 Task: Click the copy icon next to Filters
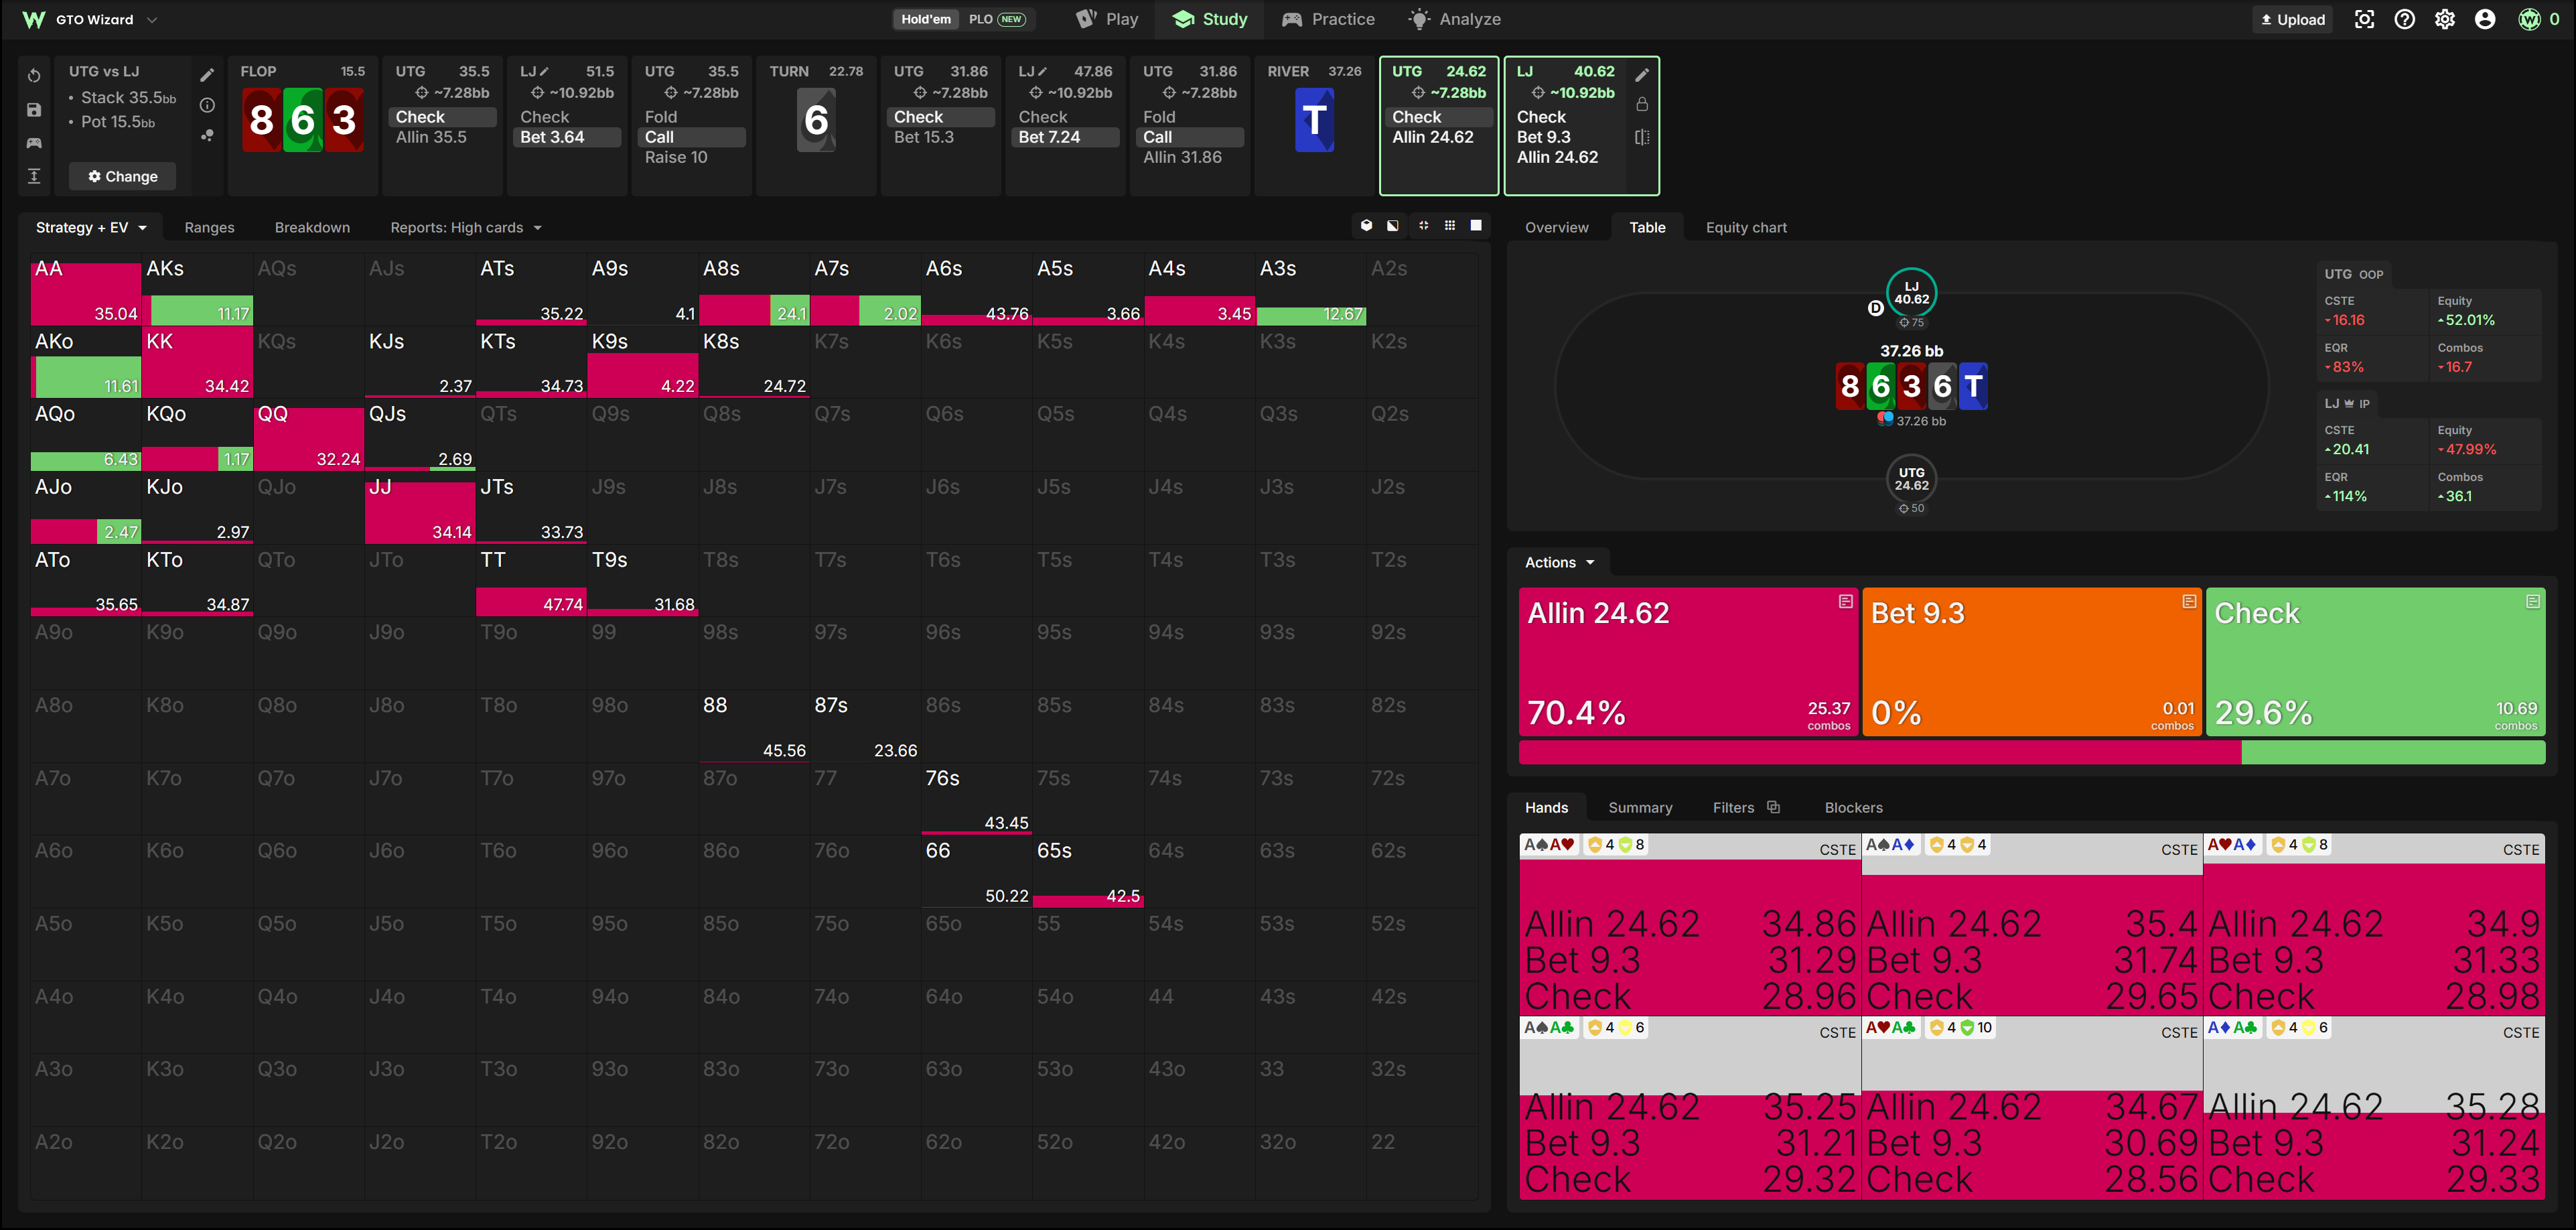(x=1774, y=807)
